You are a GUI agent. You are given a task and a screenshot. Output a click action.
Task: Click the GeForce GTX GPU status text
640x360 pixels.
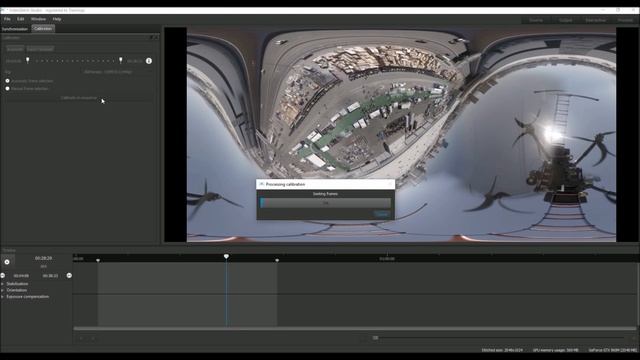pos(613,350)
